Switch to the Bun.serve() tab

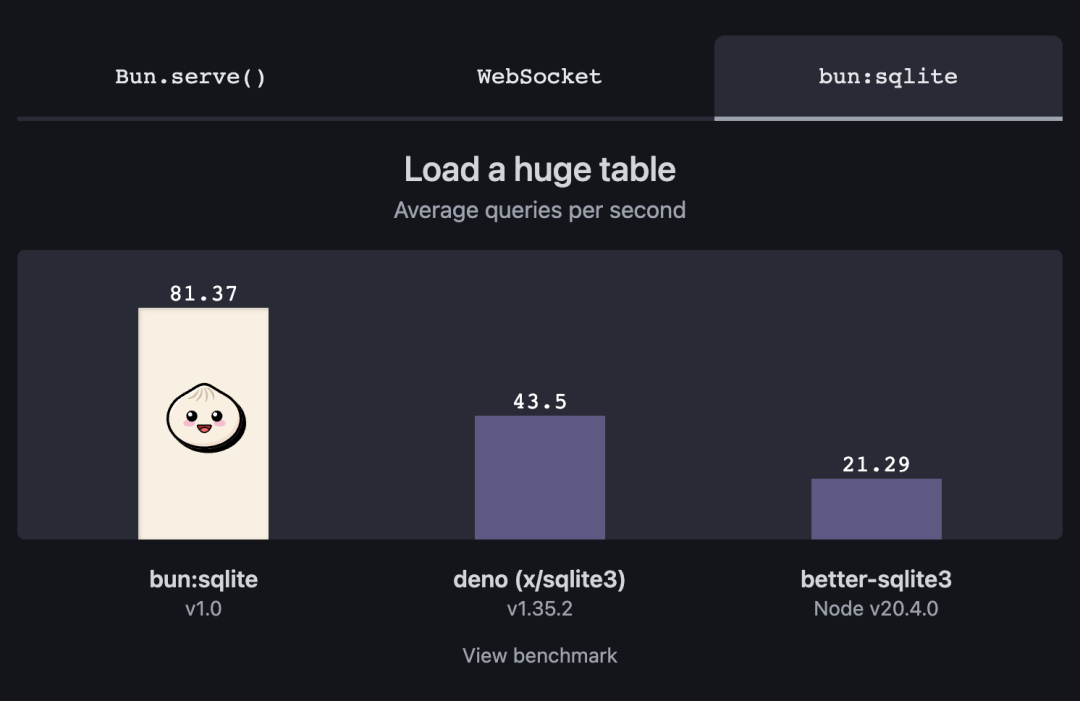(189, 77)
